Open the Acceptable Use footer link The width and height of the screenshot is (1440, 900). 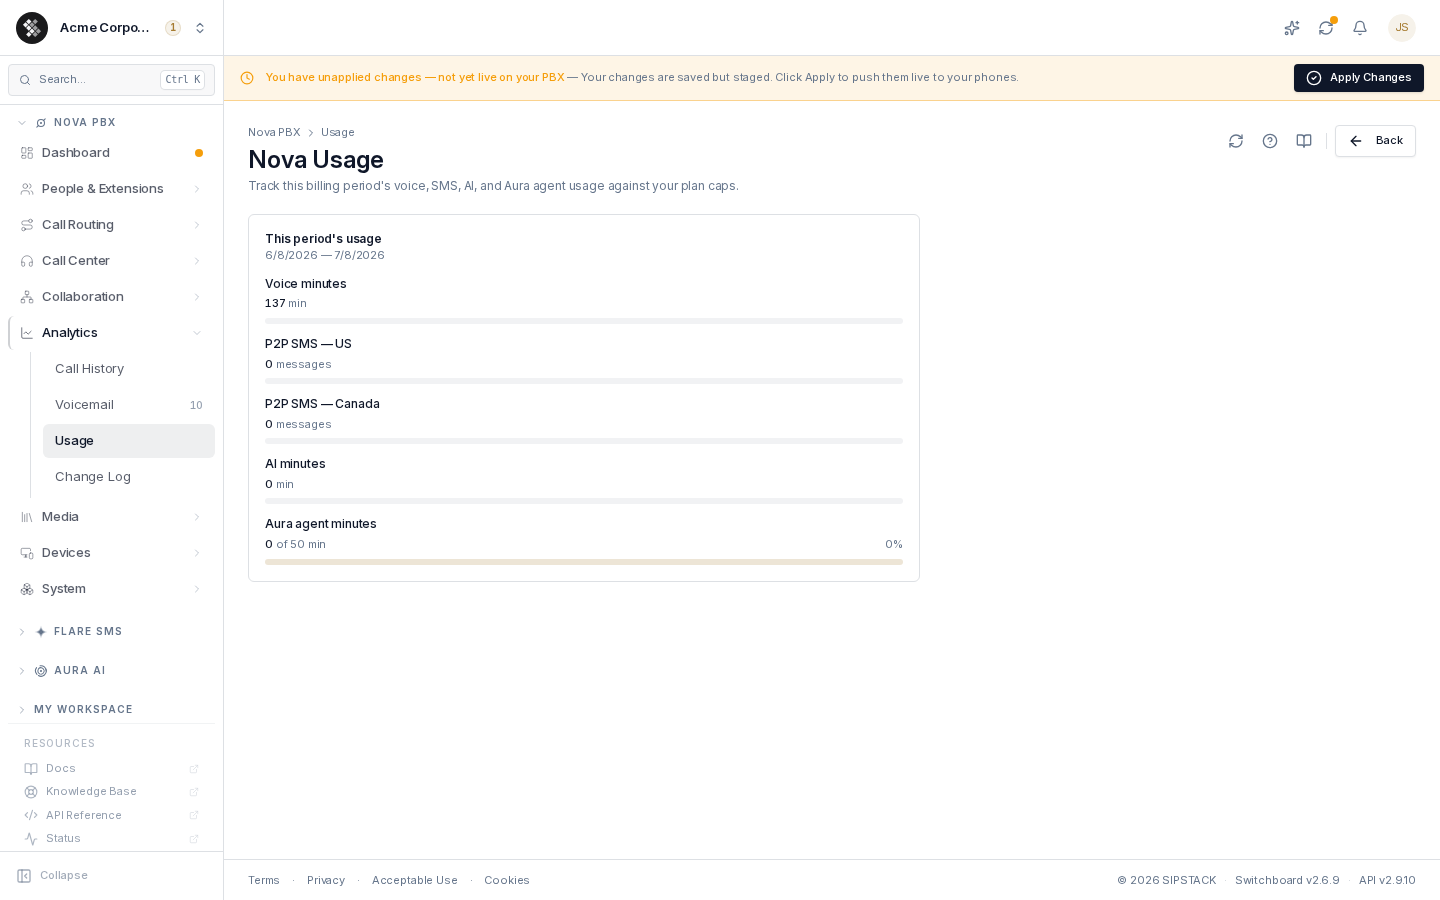pos(415,881)
